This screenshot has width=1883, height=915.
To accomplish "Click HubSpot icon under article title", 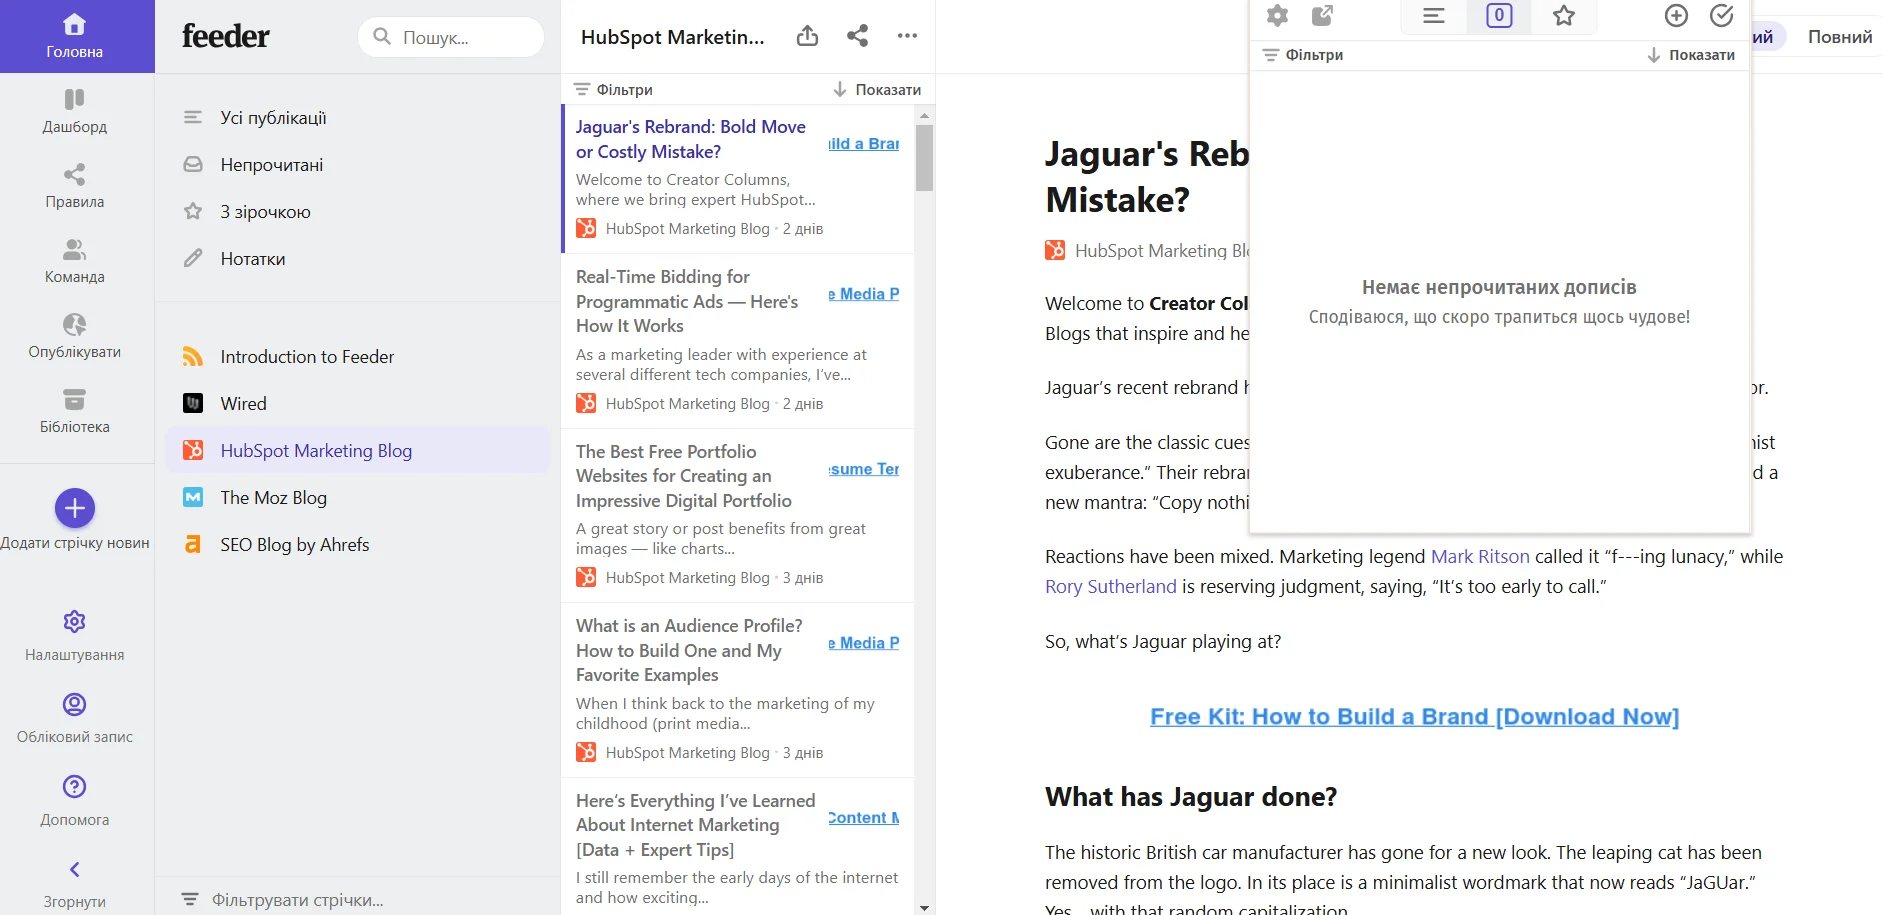I will tap(1055, 250).
